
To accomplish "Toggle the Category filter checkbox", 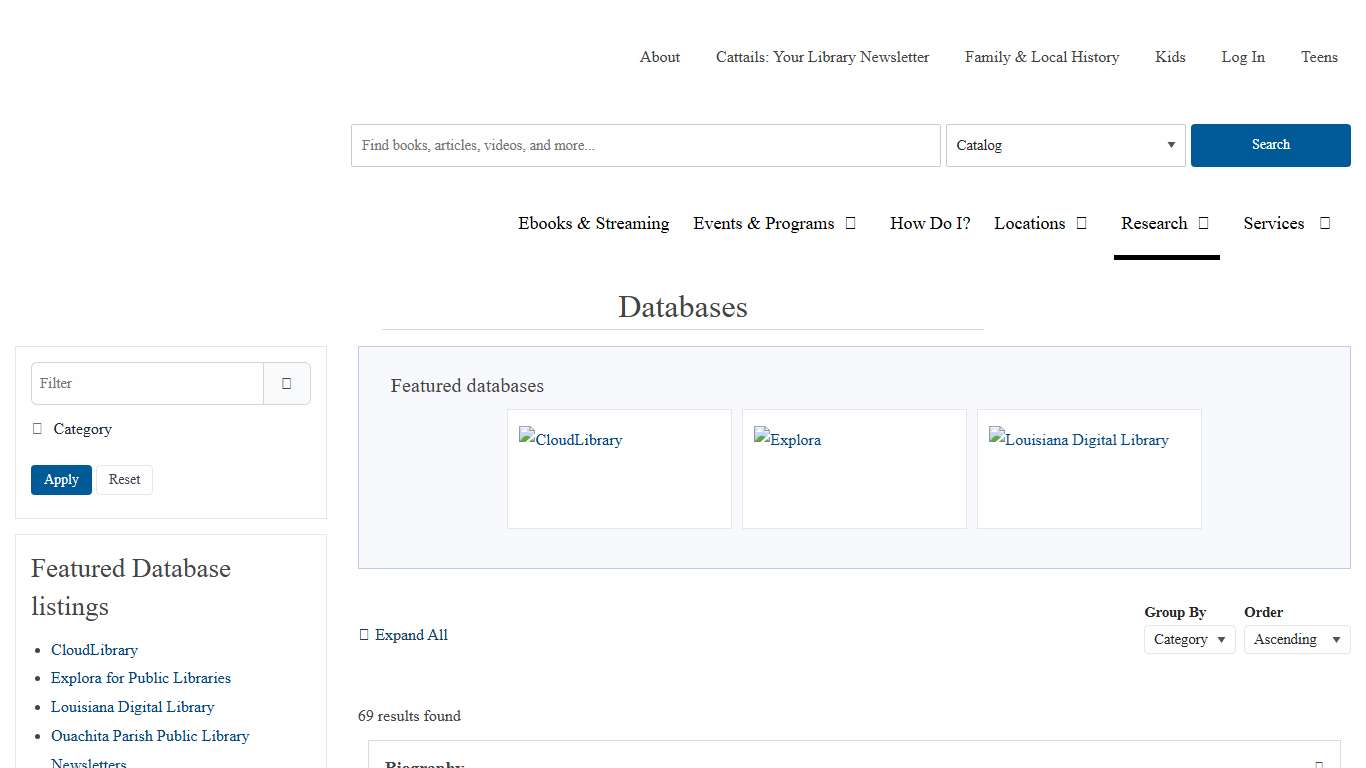I will 37,428.
